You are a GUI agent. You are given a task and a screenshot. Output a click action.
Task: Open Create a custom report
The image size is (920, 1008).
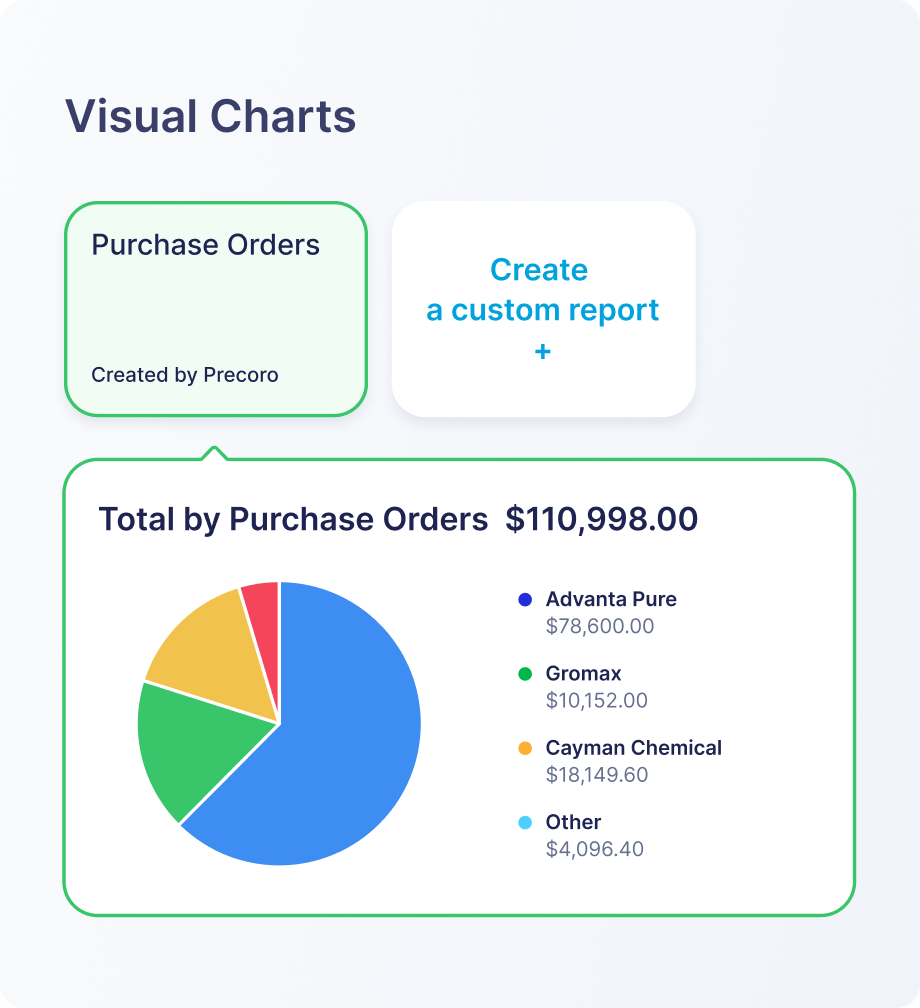coord(543,309)
